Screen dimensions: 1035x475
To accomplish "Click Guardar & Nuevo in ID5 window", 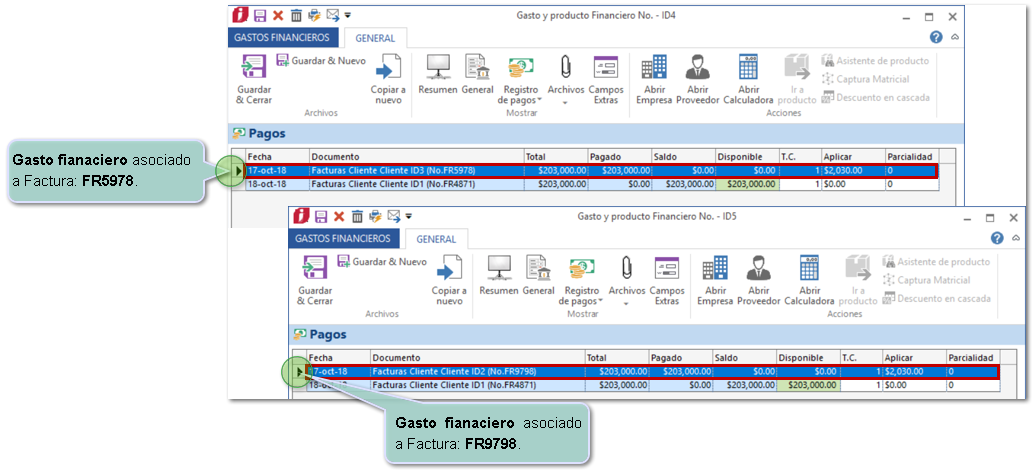I will pos(382,262).
